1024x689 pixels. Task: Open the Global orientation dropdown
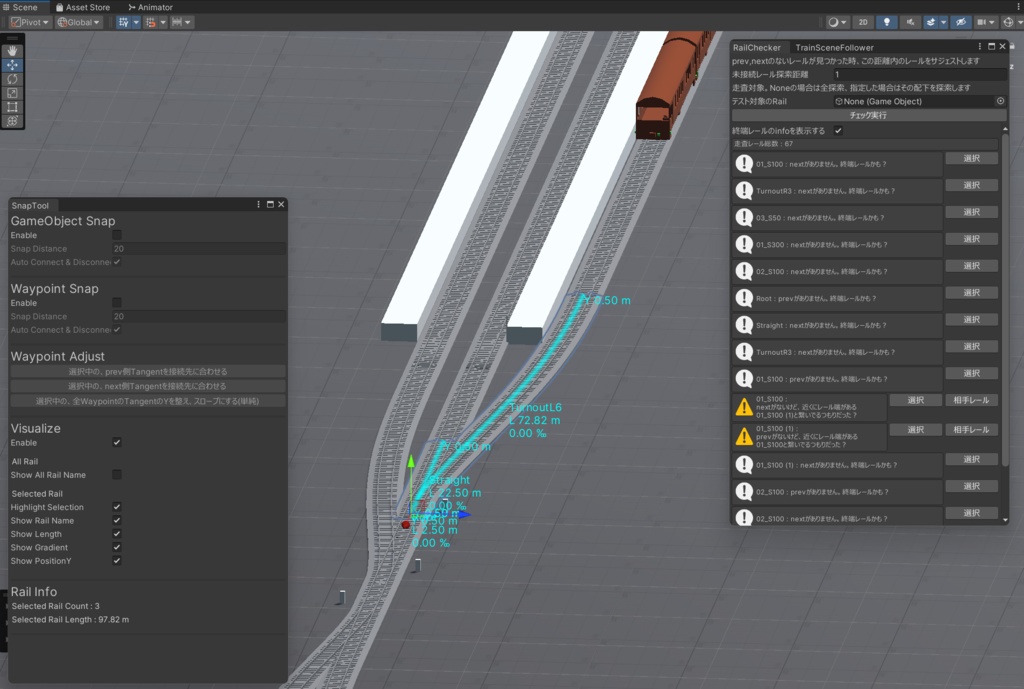coord(78,21)
